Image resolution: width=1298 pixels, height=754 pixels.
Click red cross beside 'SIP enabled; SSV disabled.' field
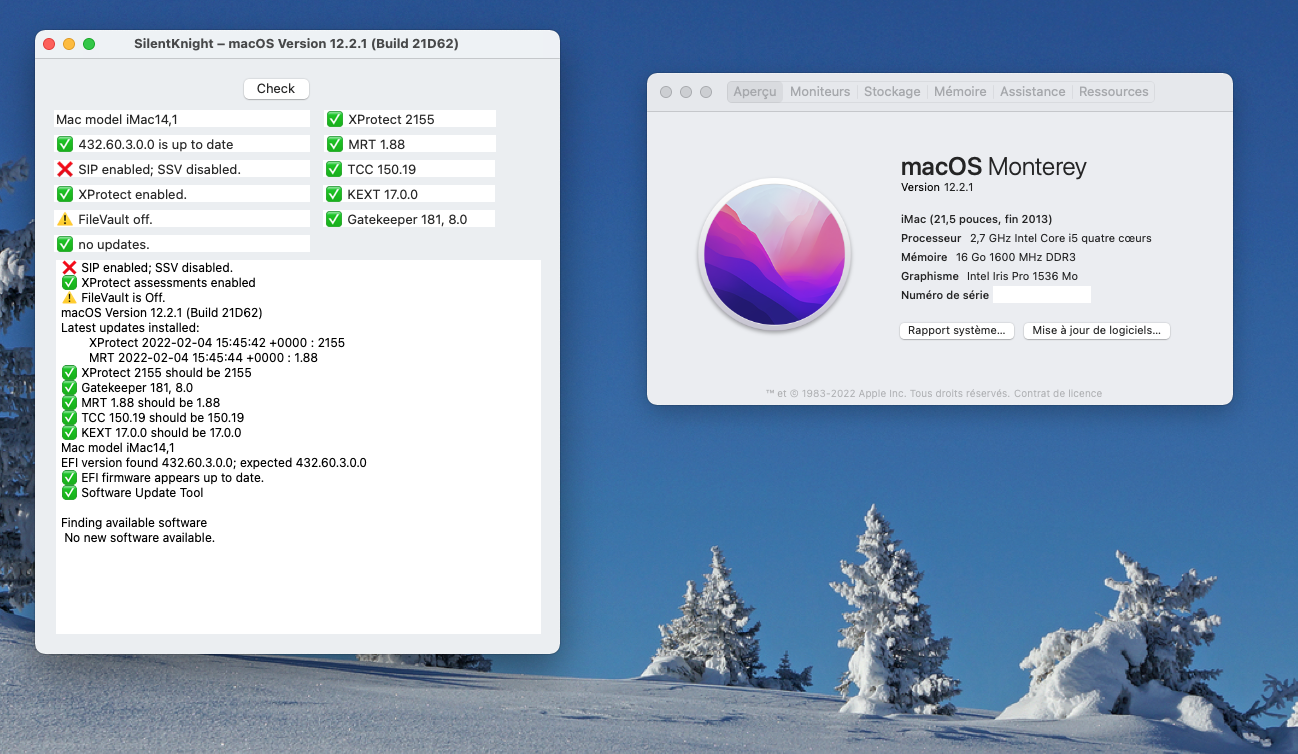pos(65,169)
